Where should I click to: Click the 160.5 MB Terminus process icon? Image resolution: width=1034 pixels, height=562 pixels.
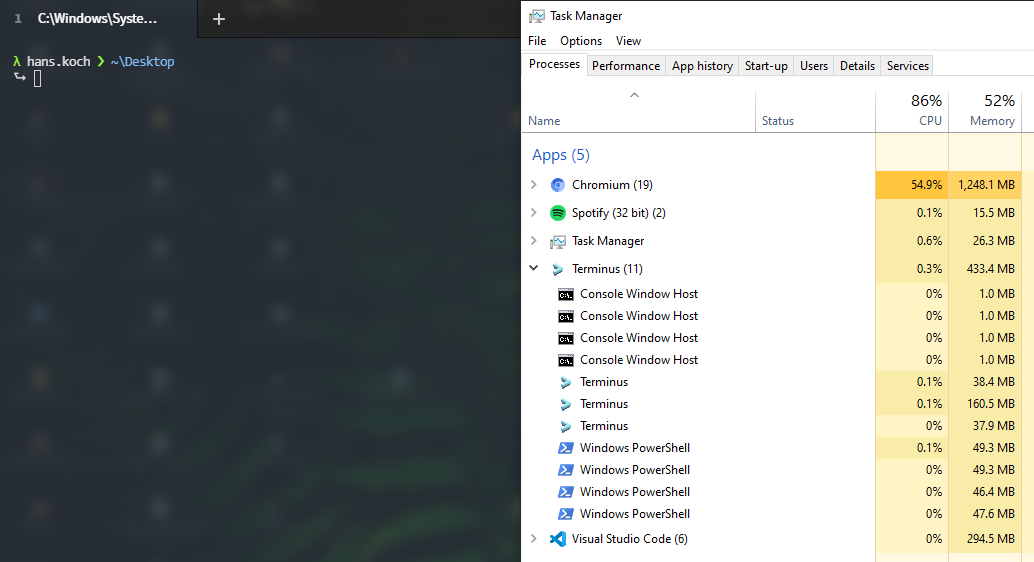(566, 404)
